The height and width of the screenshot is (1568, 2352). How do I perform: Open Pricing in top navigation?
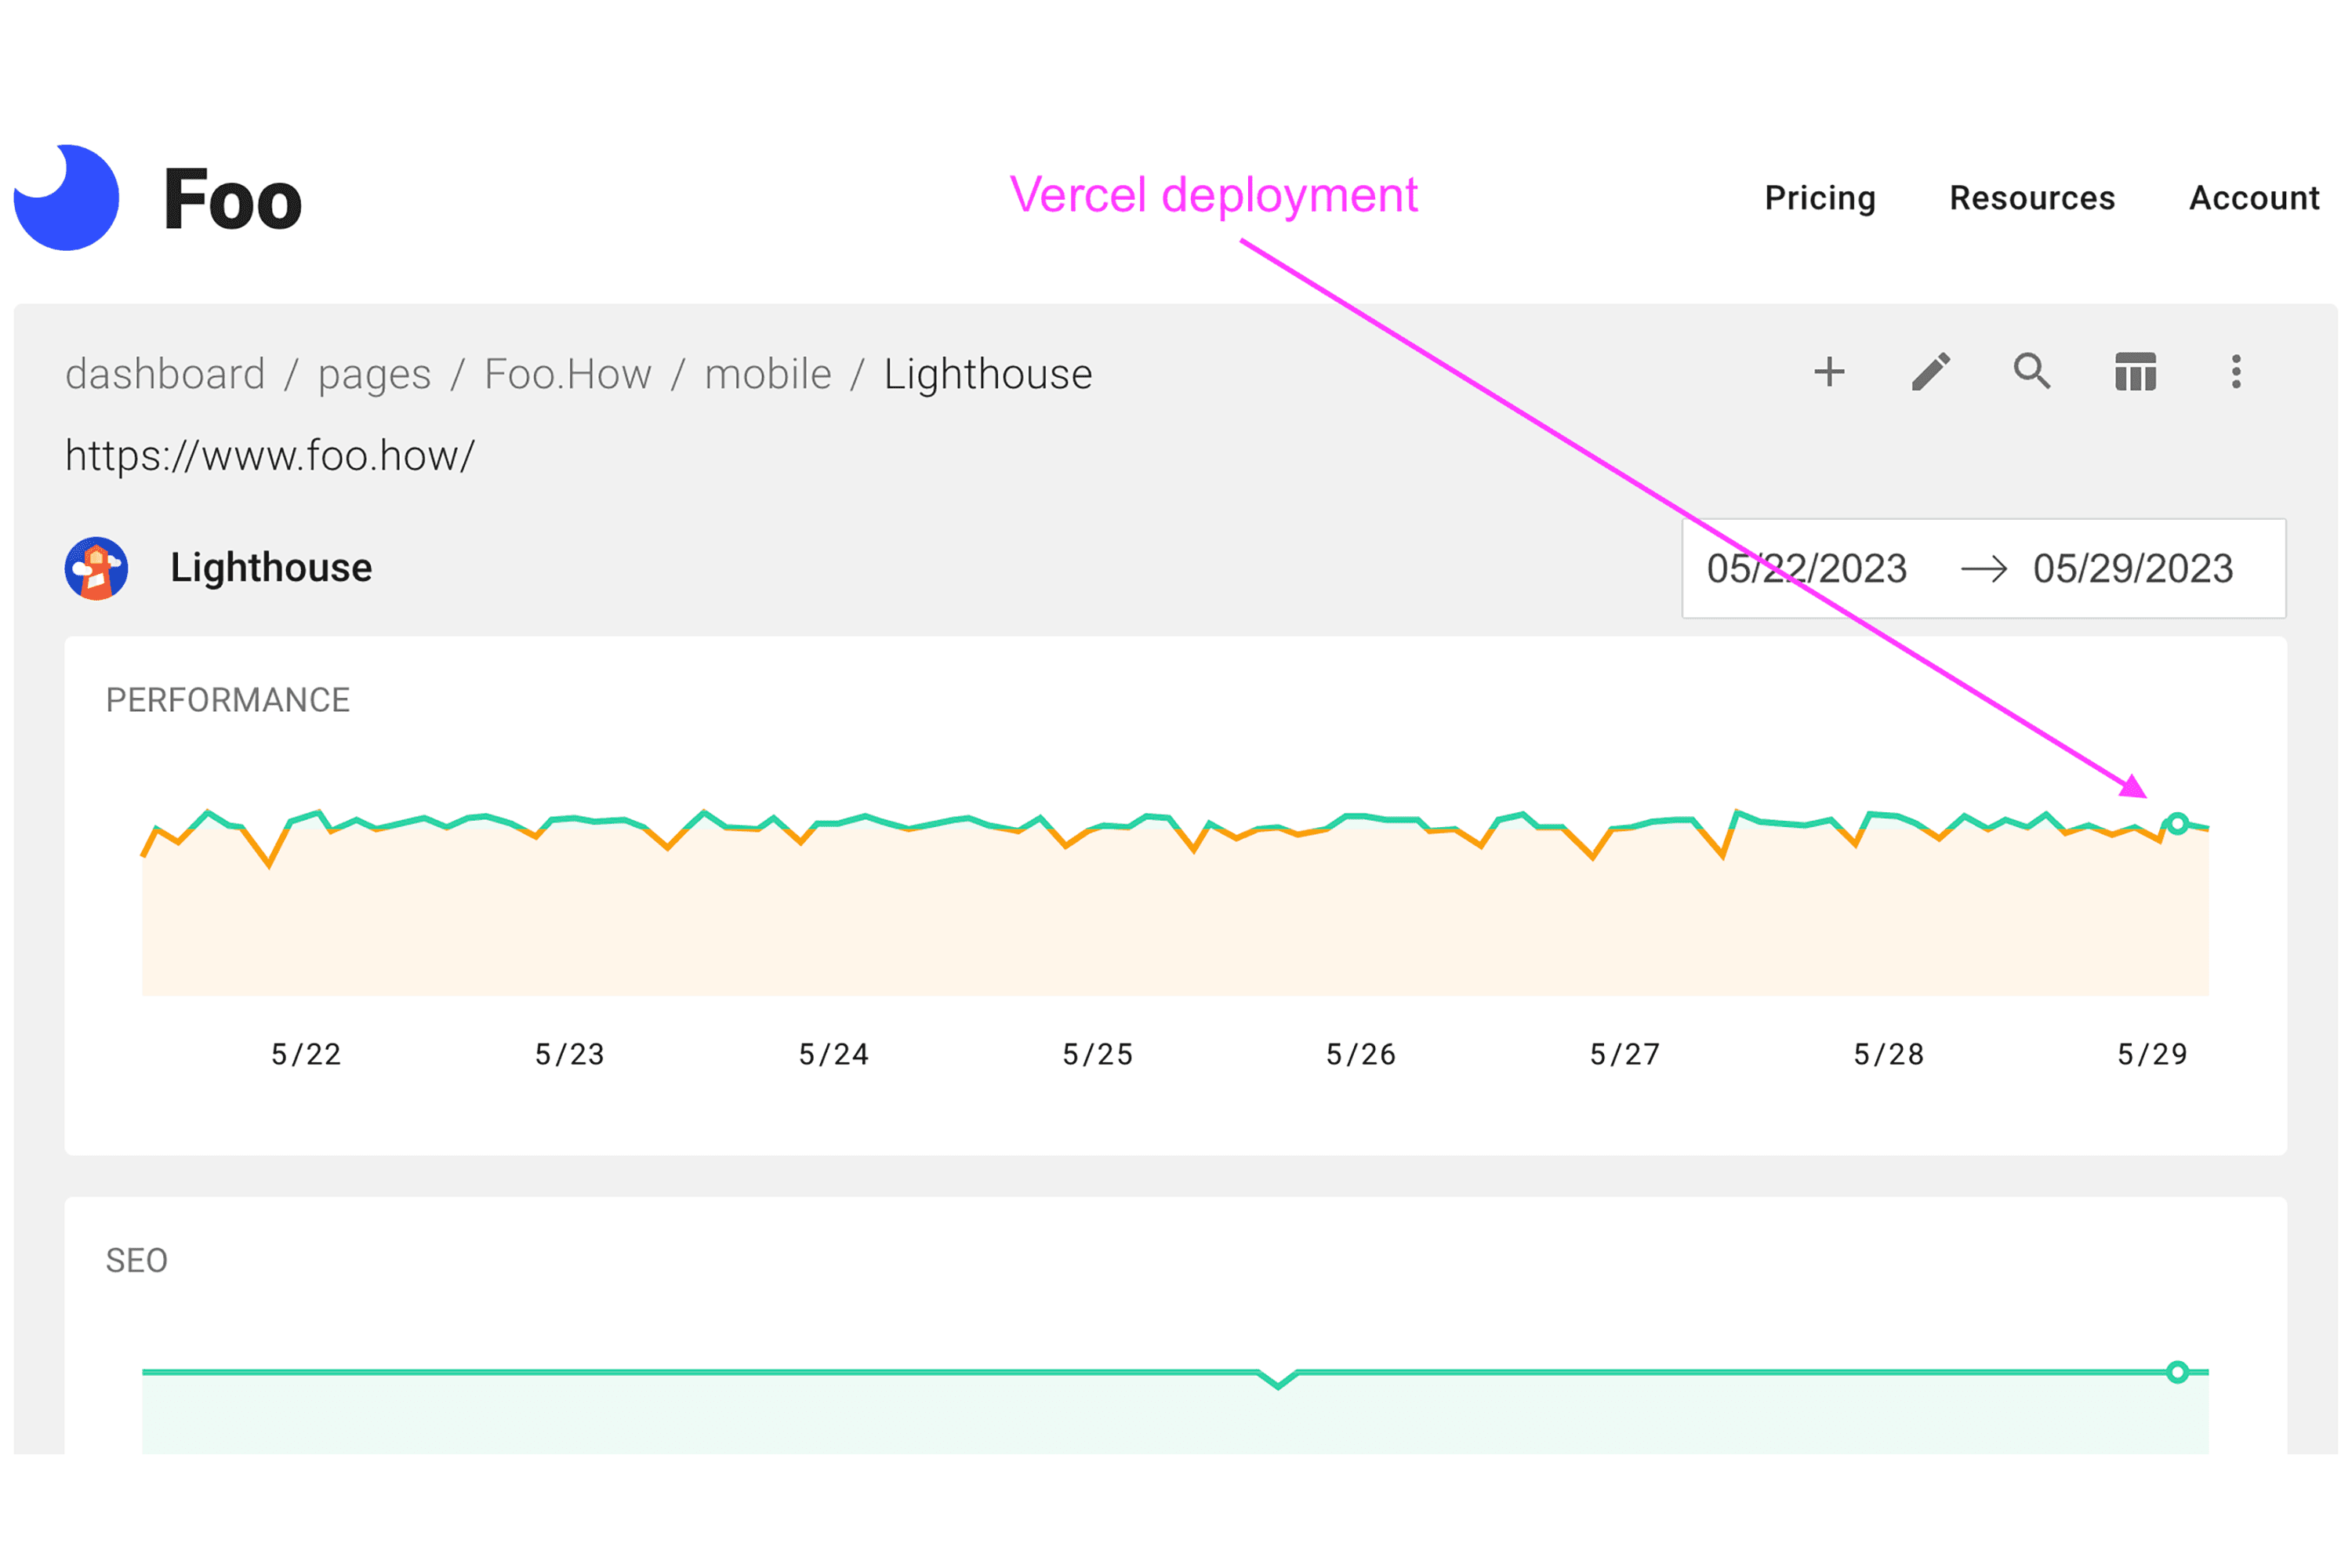[1820, 198]
